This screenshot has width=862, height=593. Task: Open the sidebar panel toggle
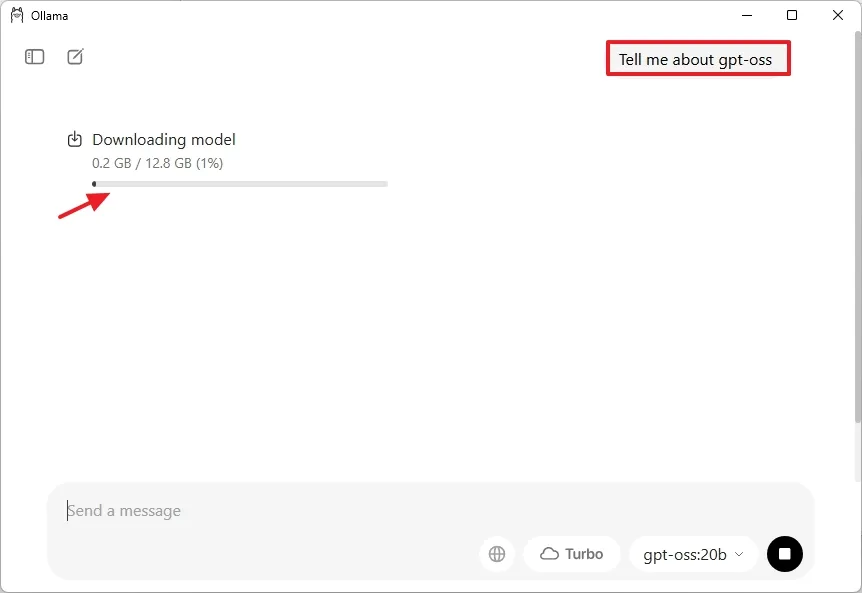click(x=34, y=57)
